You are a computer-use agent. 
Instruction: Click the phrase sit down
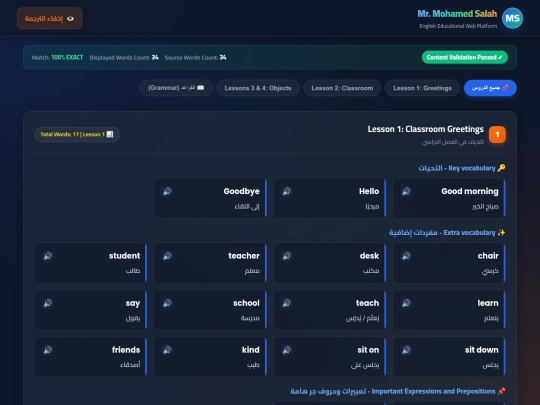click(481, 350)
